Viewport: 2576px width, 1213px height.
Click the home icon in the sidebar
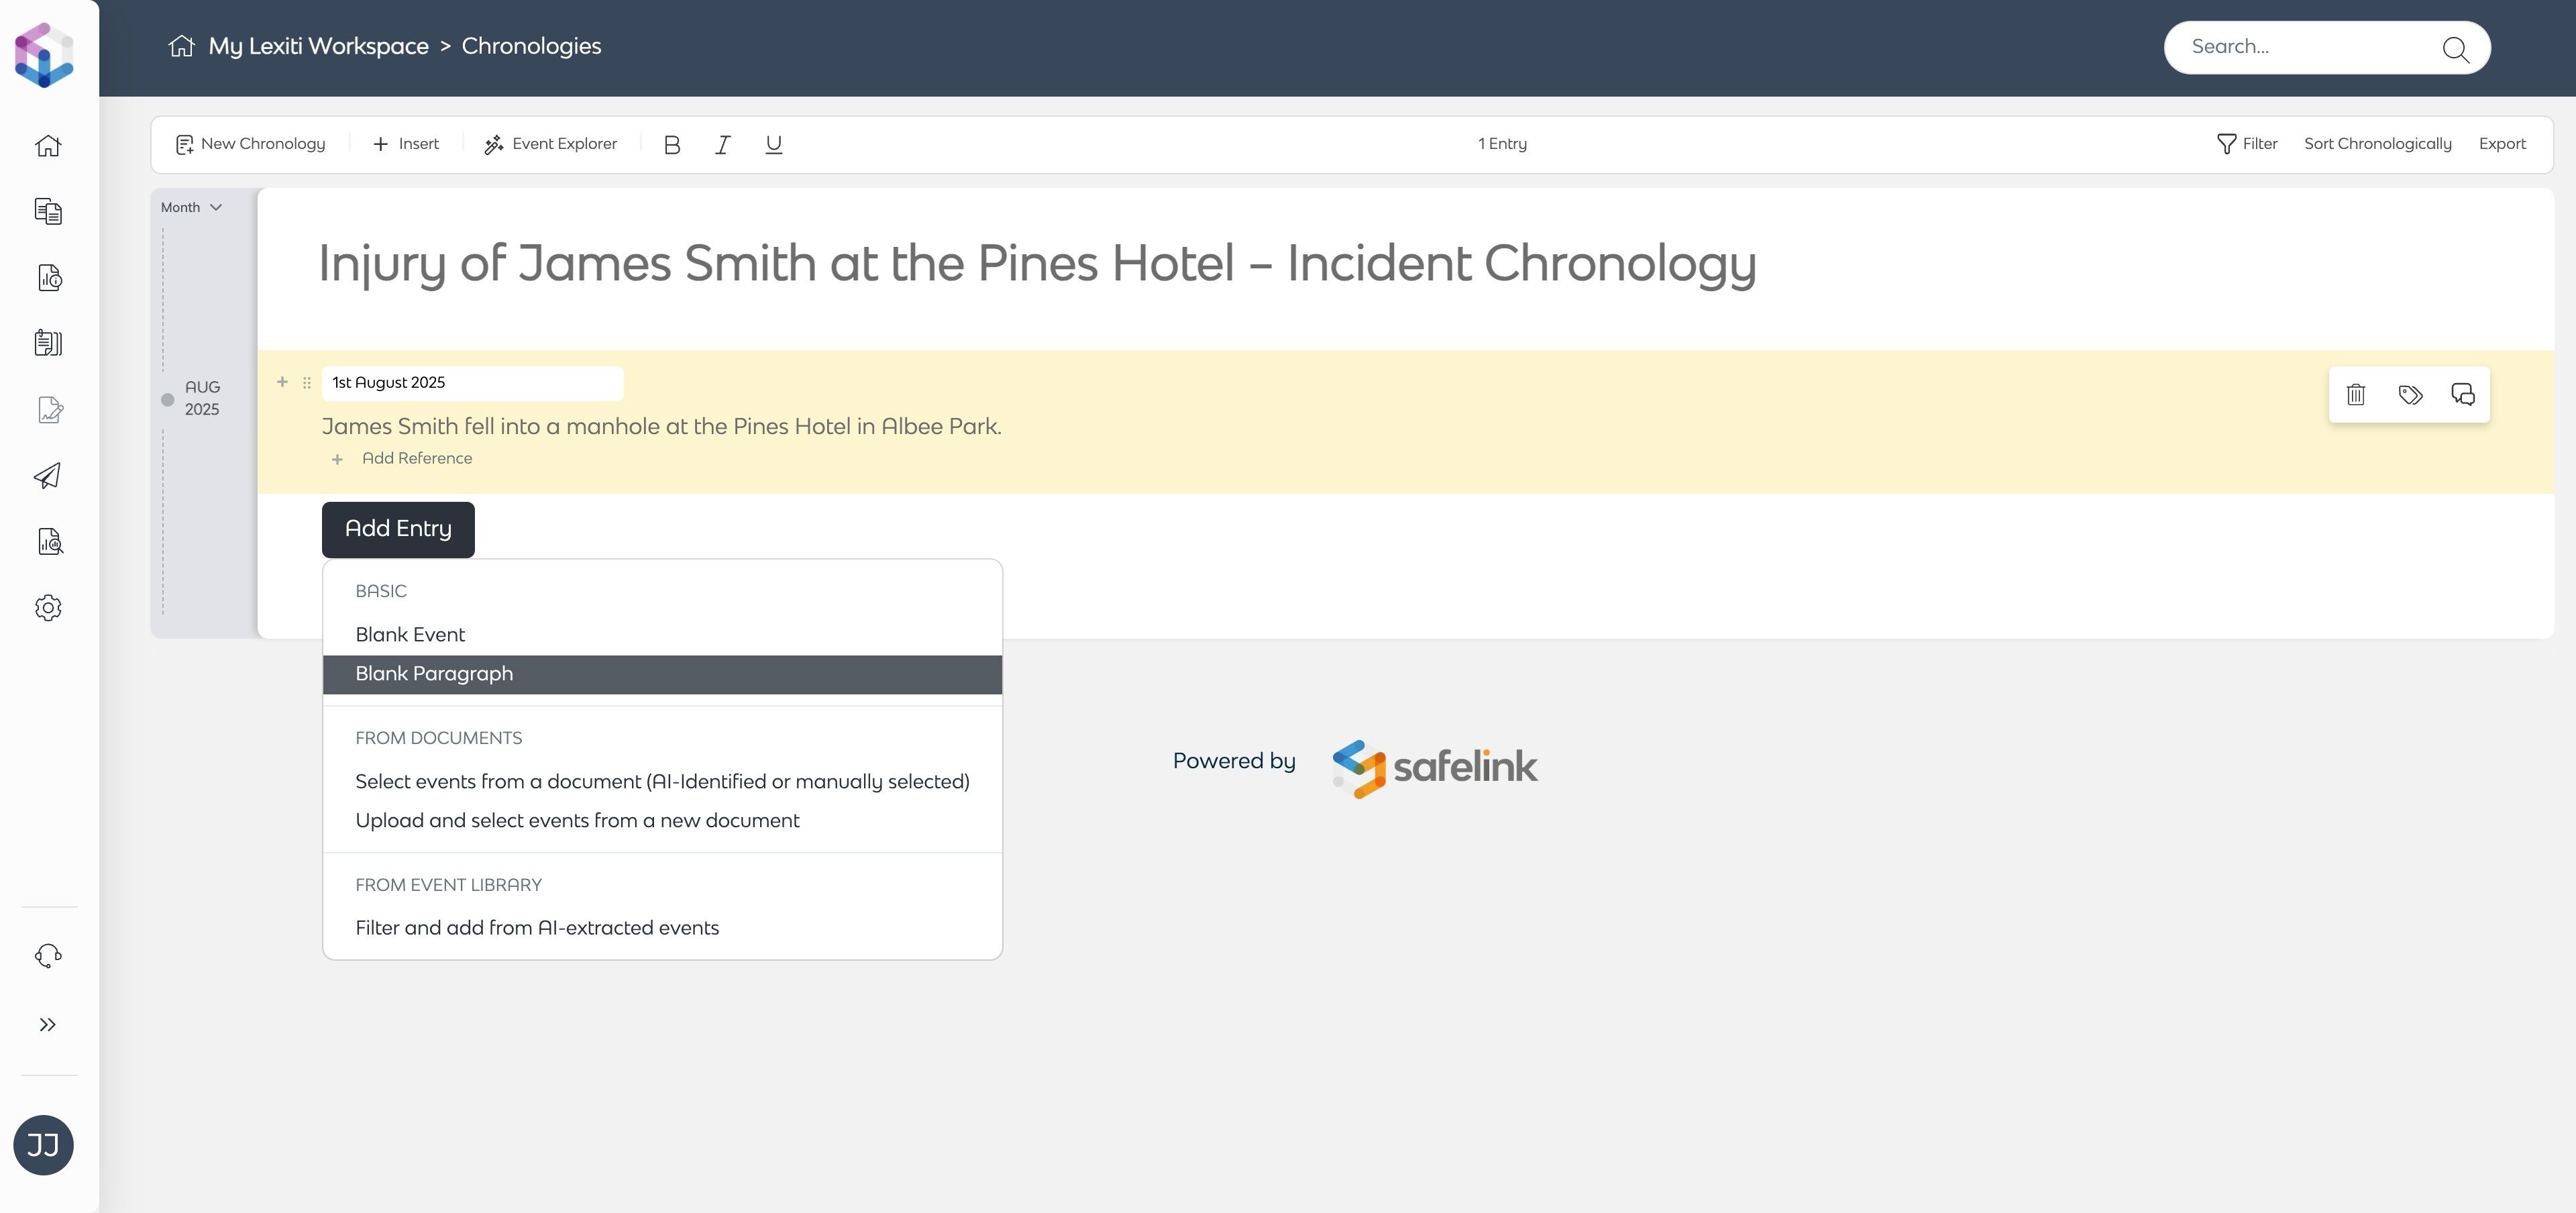pyautogui.click(x=48, y=146)
